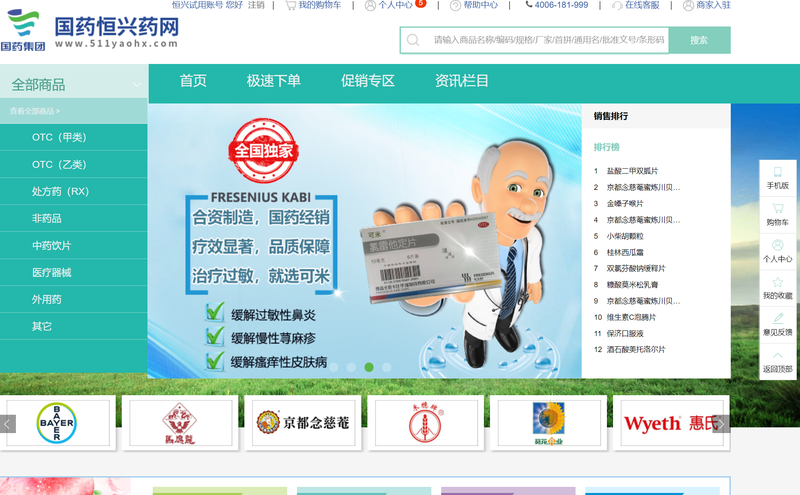Open ranked item 2 京都念慈菴蜜炼川贝
The width and height of the screenshot is (800, 495).
coord(643,187)
